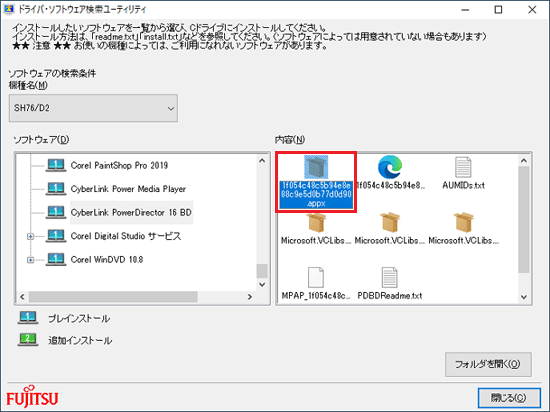Select the PDBDReadme.txt document icon
This screenshot has width=550, height=412.
click(389, 277)
